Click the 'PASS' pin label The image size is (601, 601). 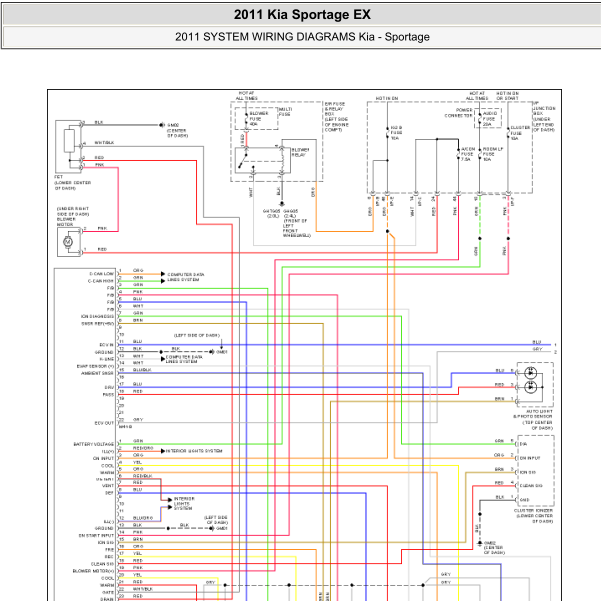[x=108, y=395]
